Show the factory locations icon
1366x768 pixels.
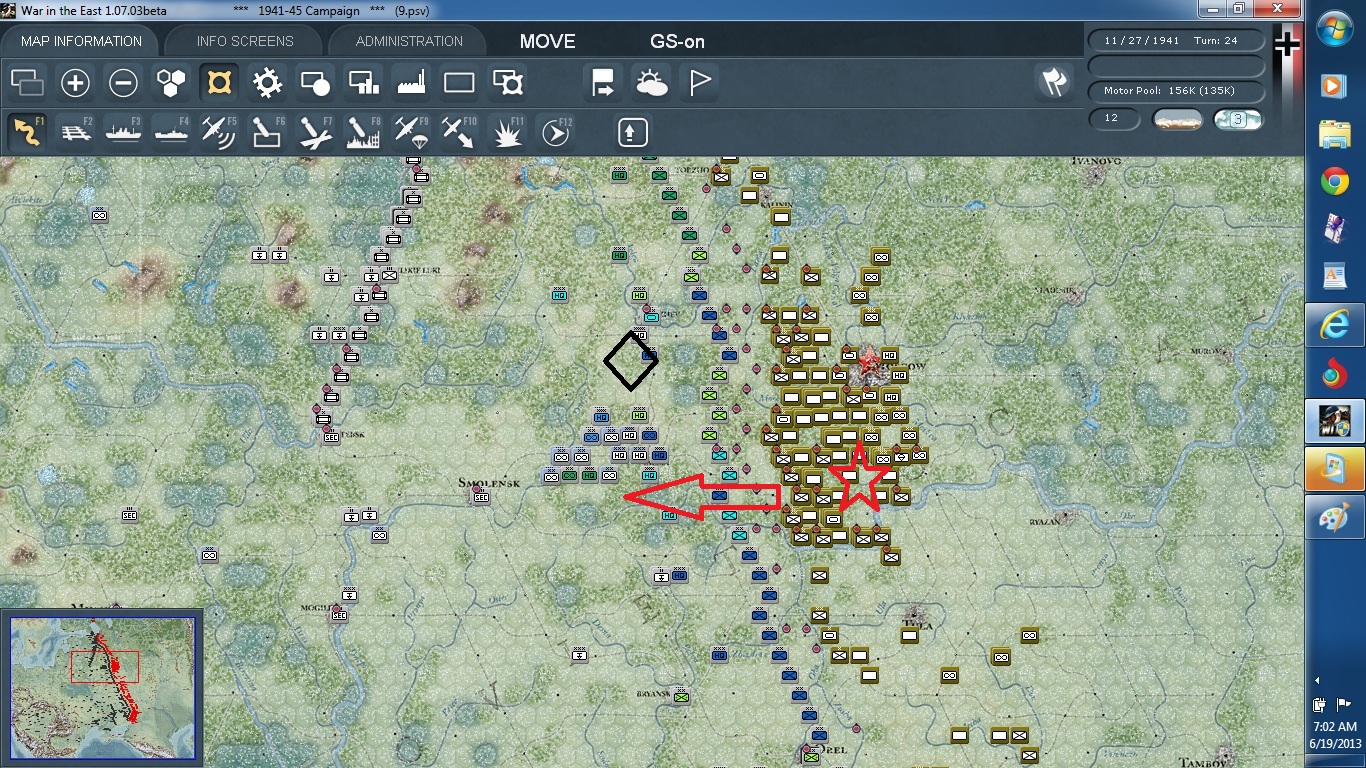click(x=411, y=82)
